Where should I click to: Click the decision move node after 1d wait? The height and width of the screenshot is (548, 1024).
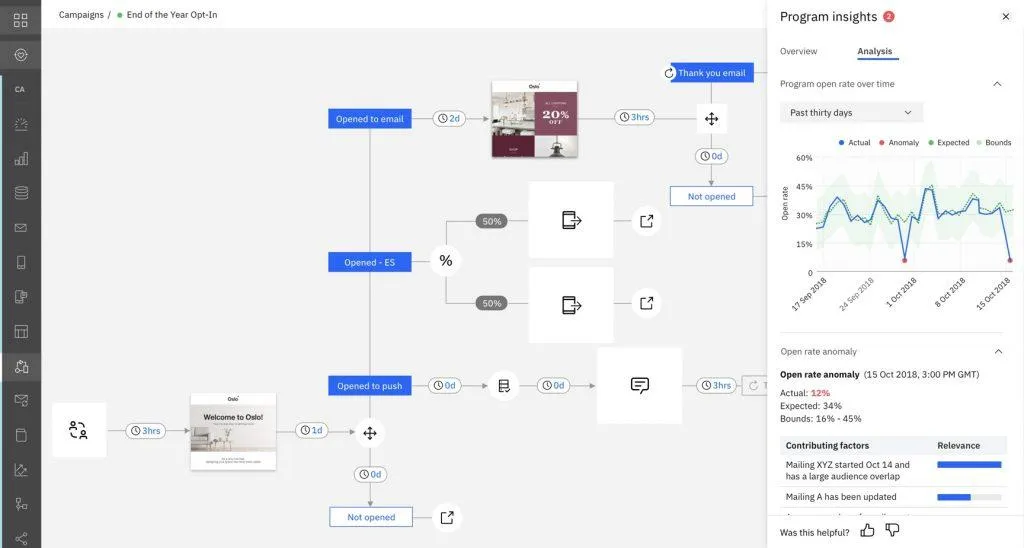370,433
